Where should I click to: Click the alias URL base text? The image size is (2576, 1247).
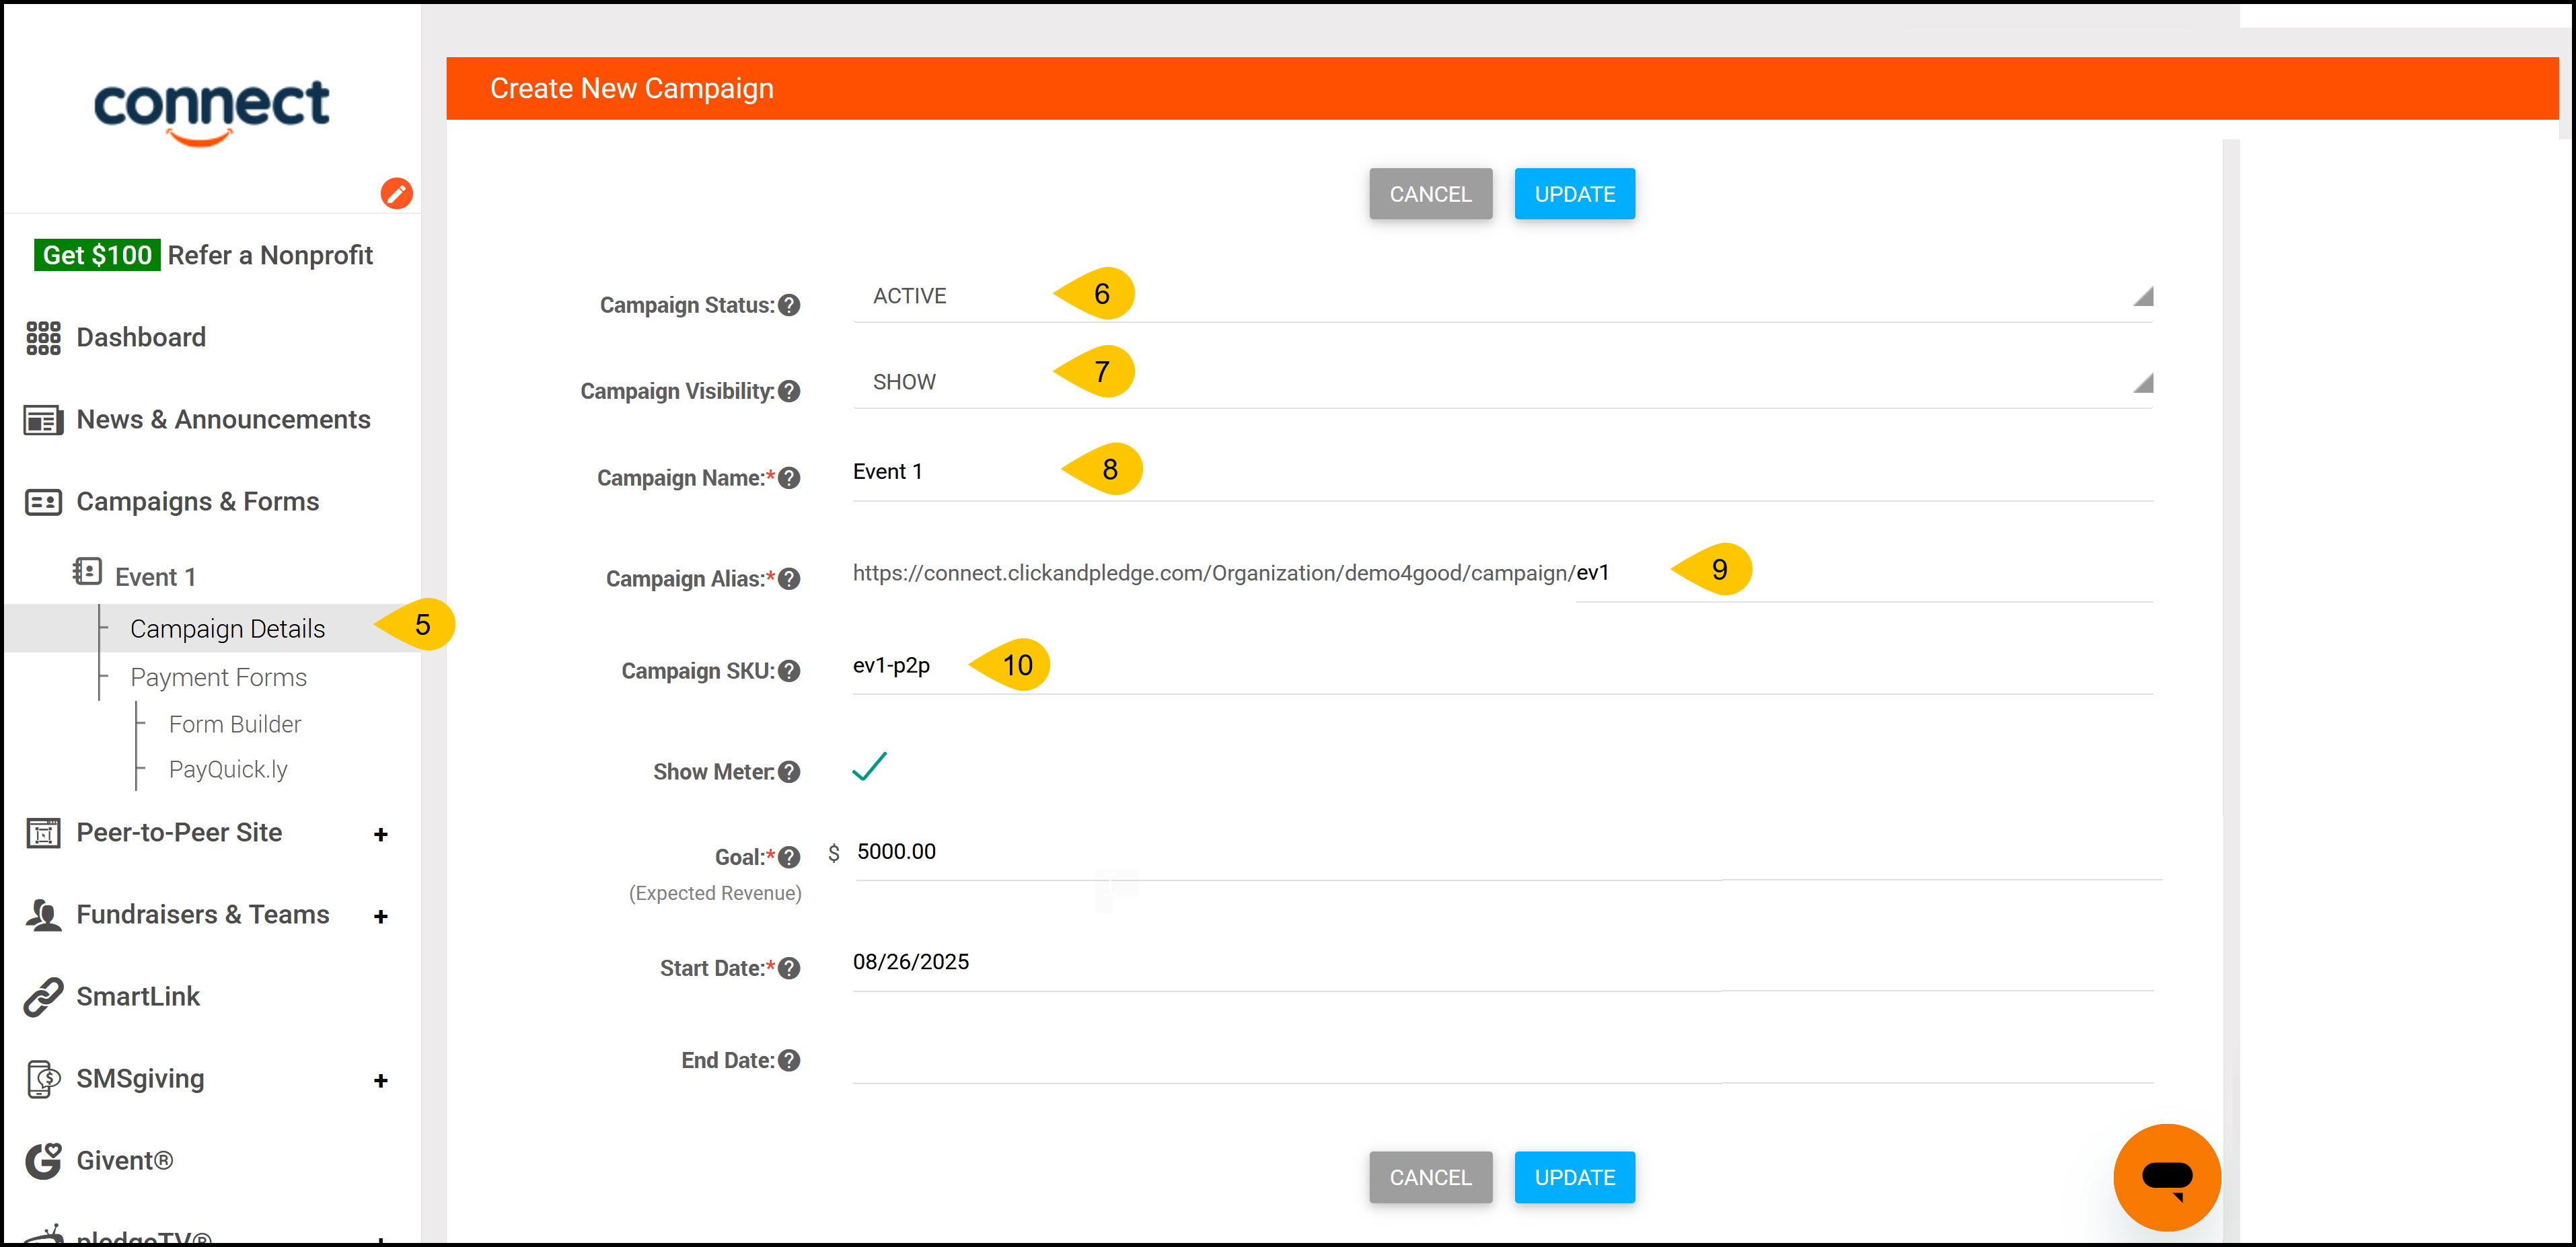click(x=1214, y=573)
